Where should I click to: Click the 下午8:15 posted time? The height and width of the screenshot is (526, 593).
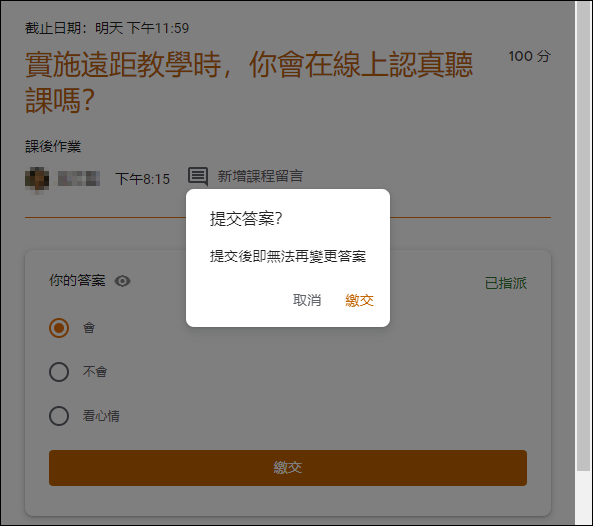click(x=143, y=179)
